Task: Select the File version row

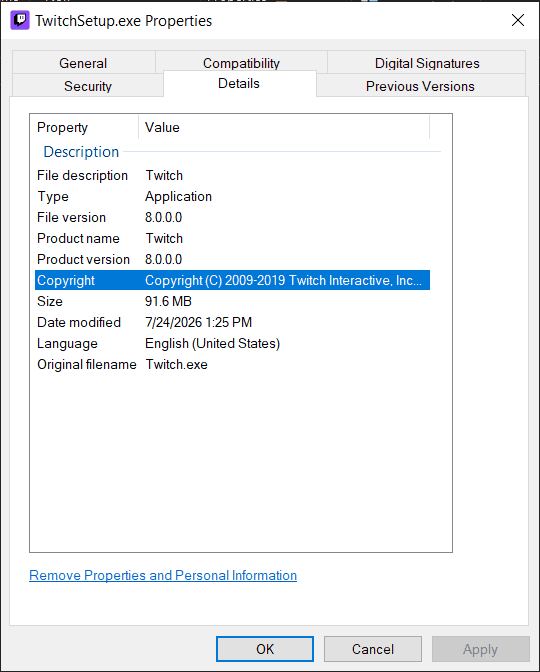Action: coord(232,217)
